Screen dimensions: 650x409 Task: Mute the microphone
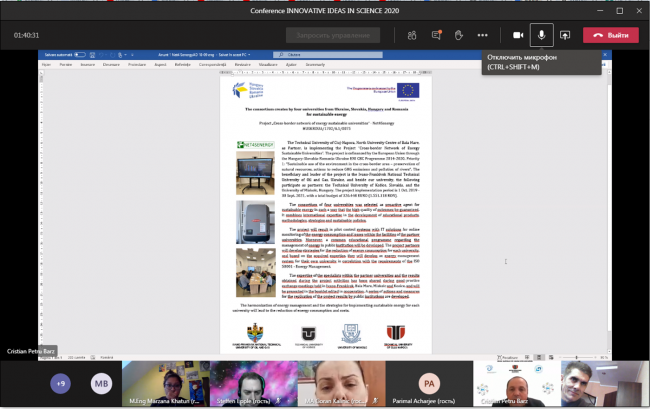(542, 34)
